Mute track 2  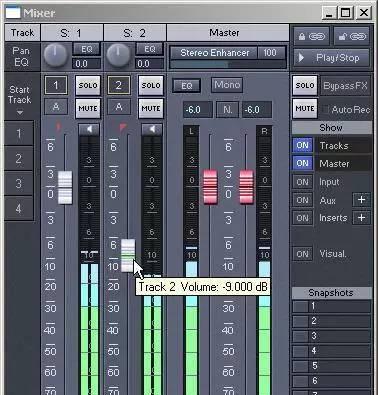151,108
